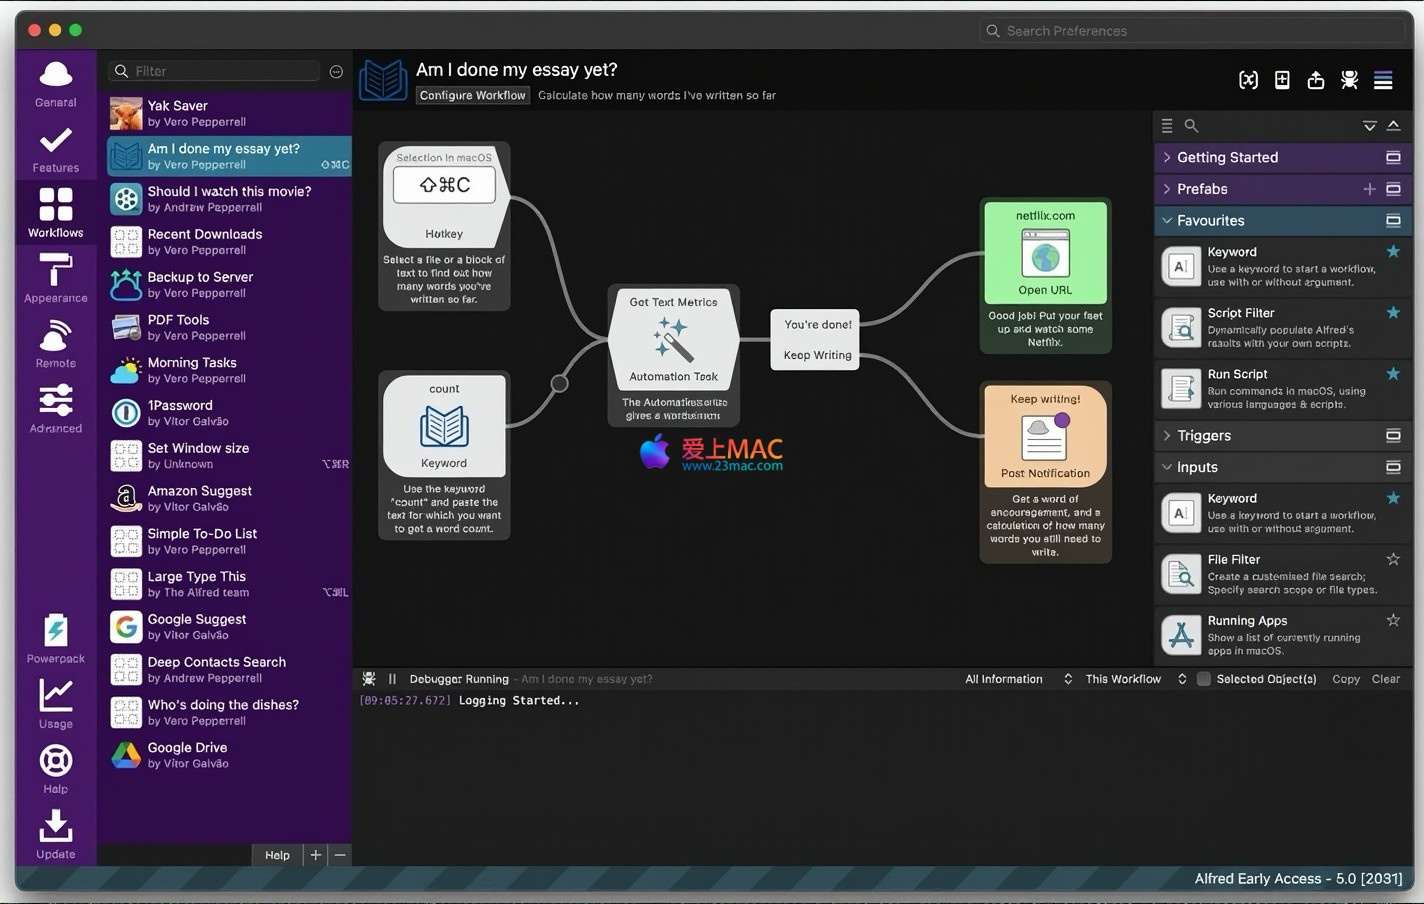
Task: Click the debugger bug icon in toolbar
Action: 1349,81
